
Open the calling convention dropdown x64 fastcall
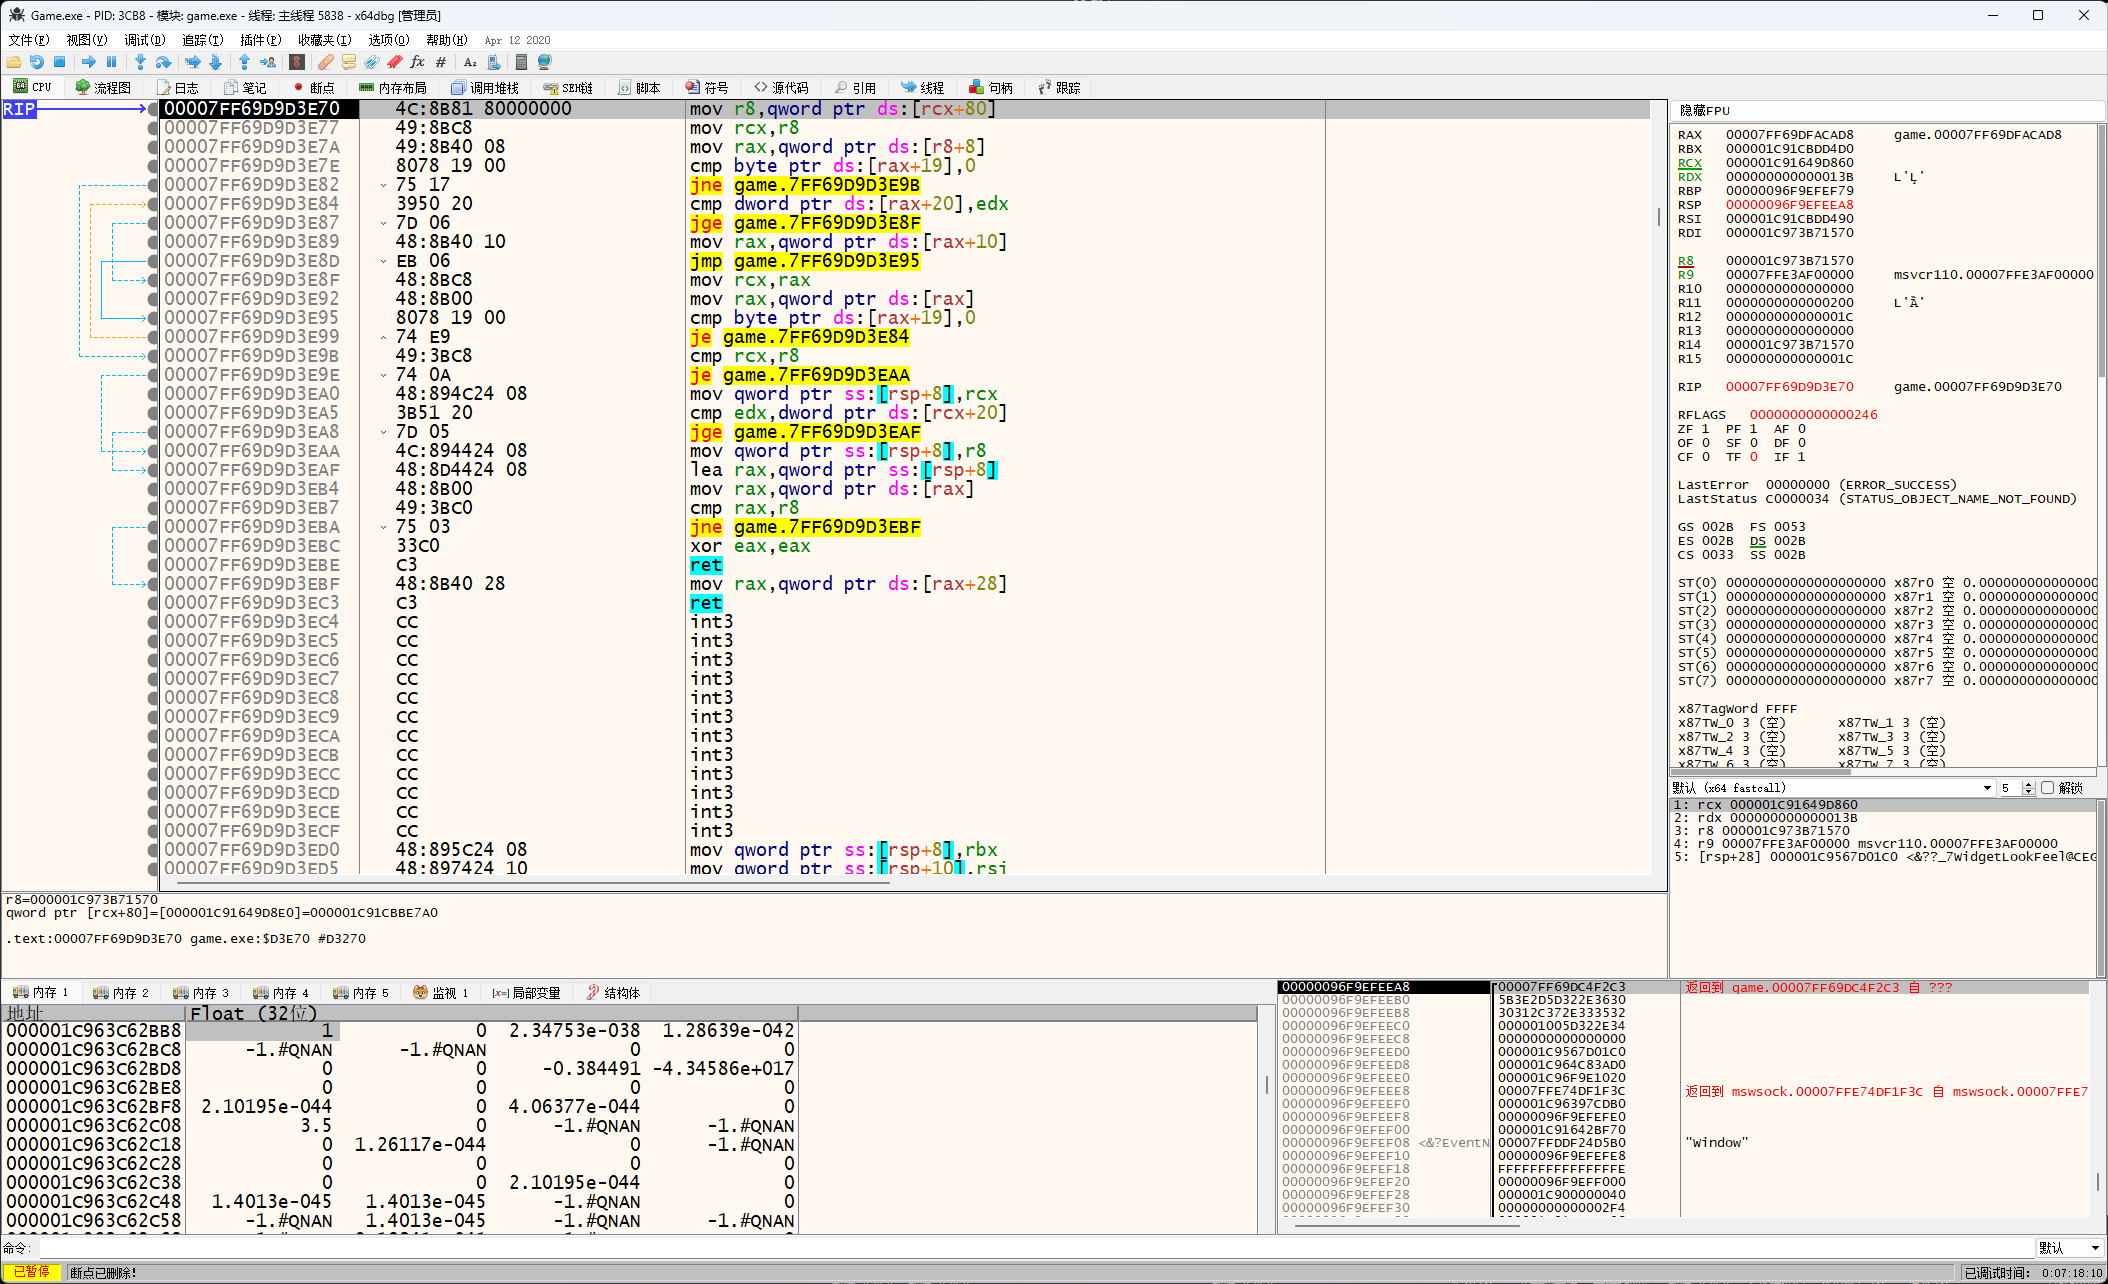1987,788
